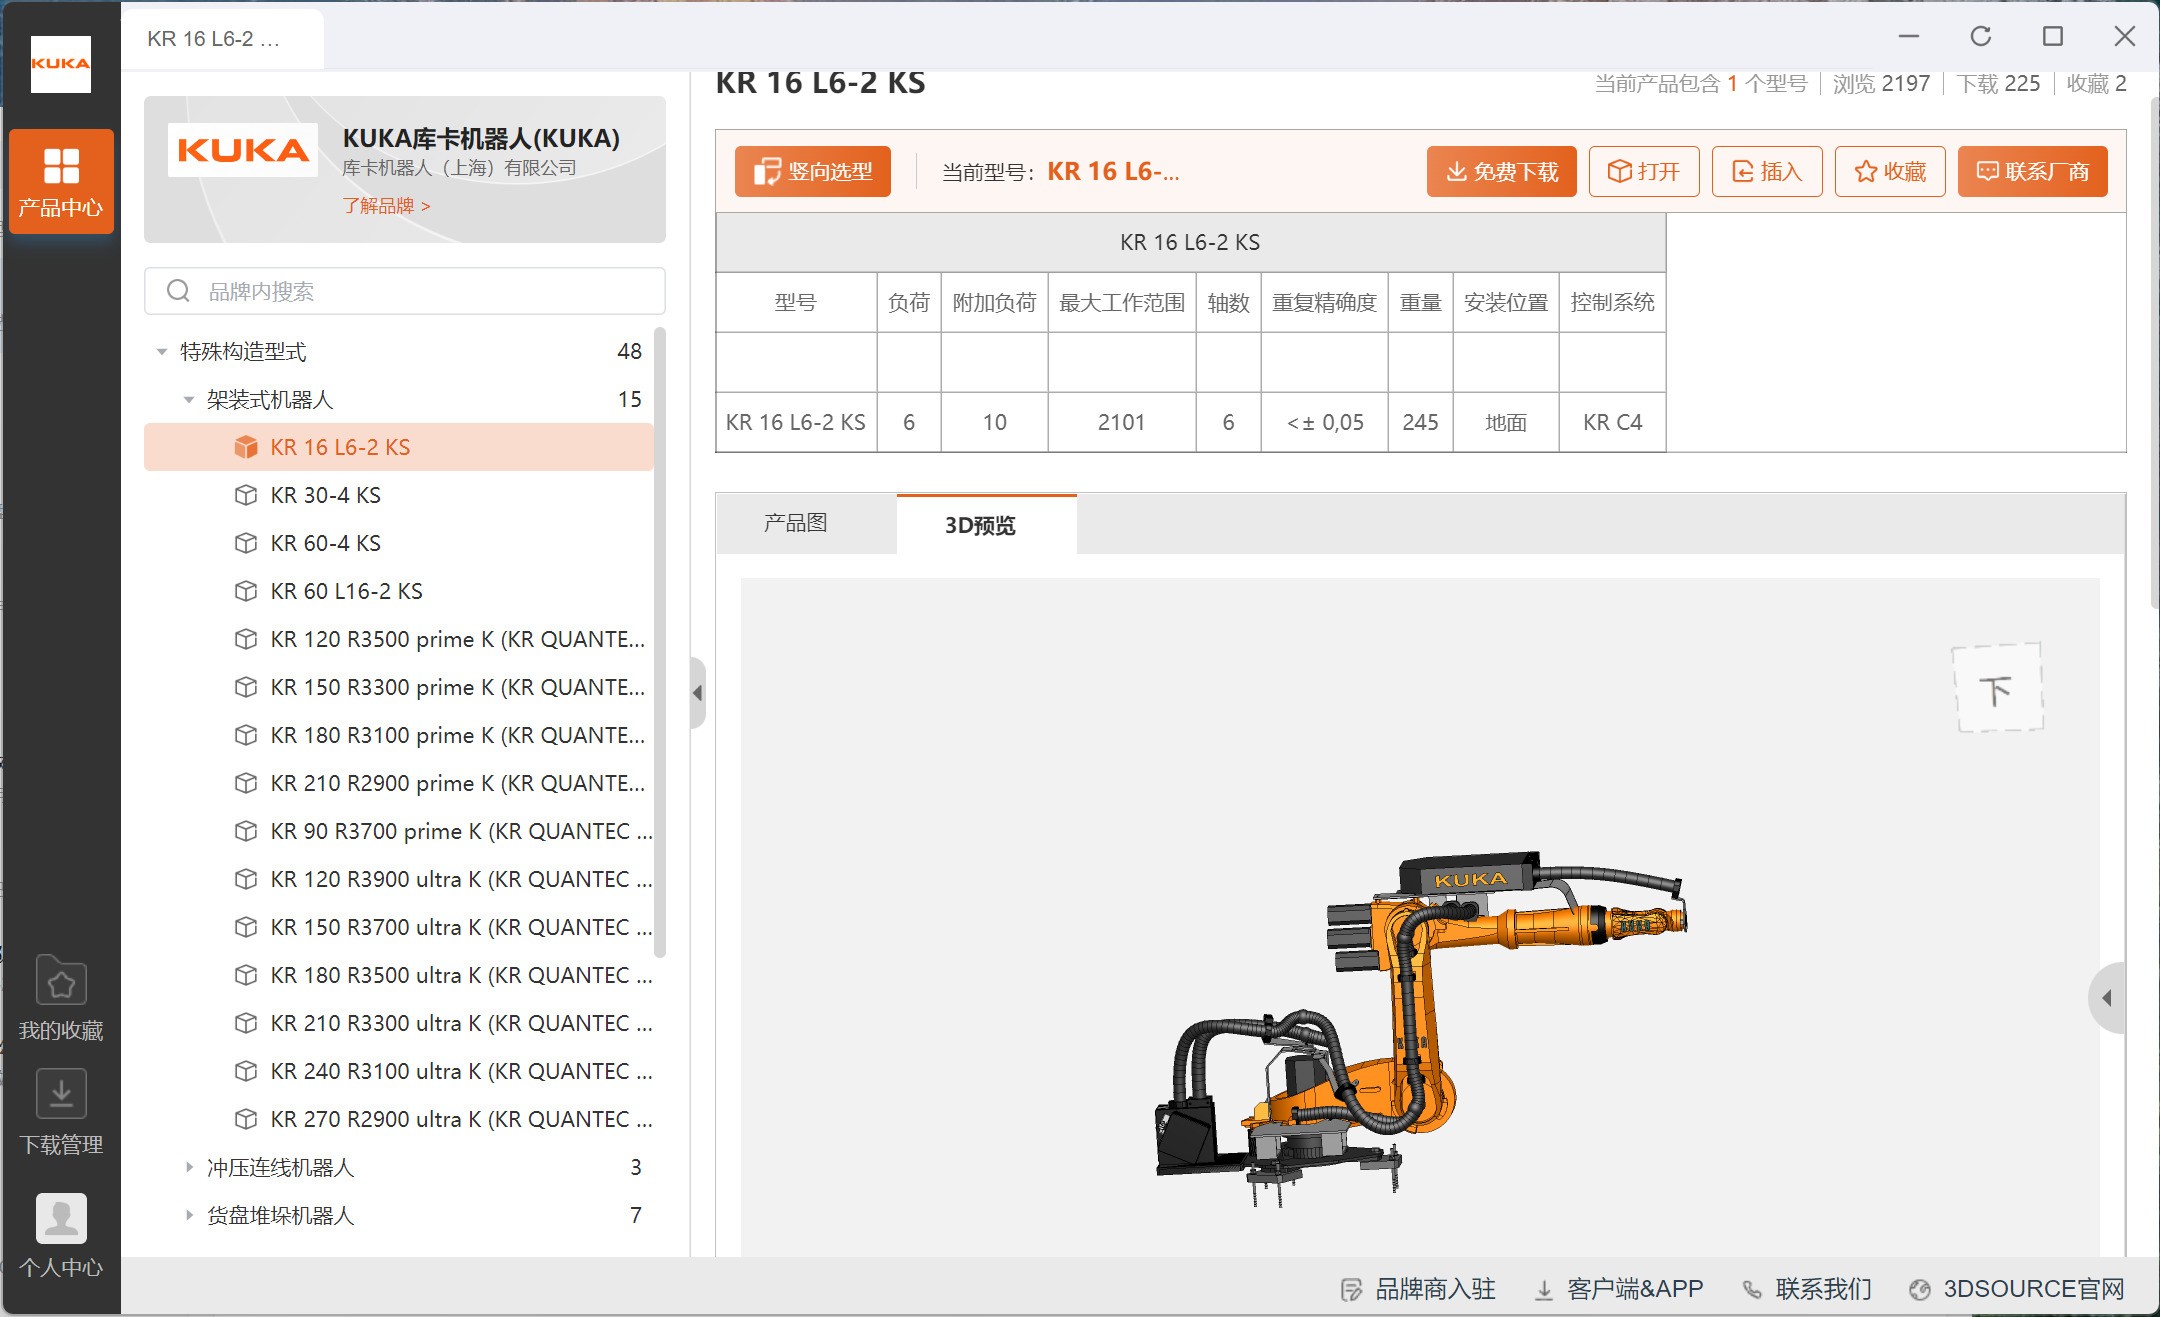Click the 联系厂商 contact vendor button
Viewport: 2160px width, 1317px height.
pos(2033,172)
